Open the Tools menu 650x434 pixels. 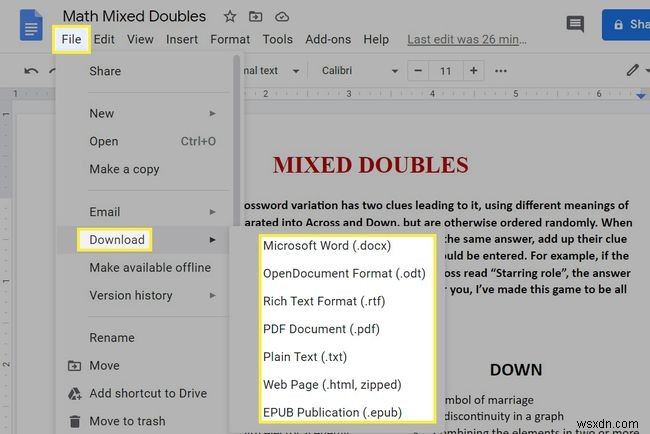click(x=277, y=39)
